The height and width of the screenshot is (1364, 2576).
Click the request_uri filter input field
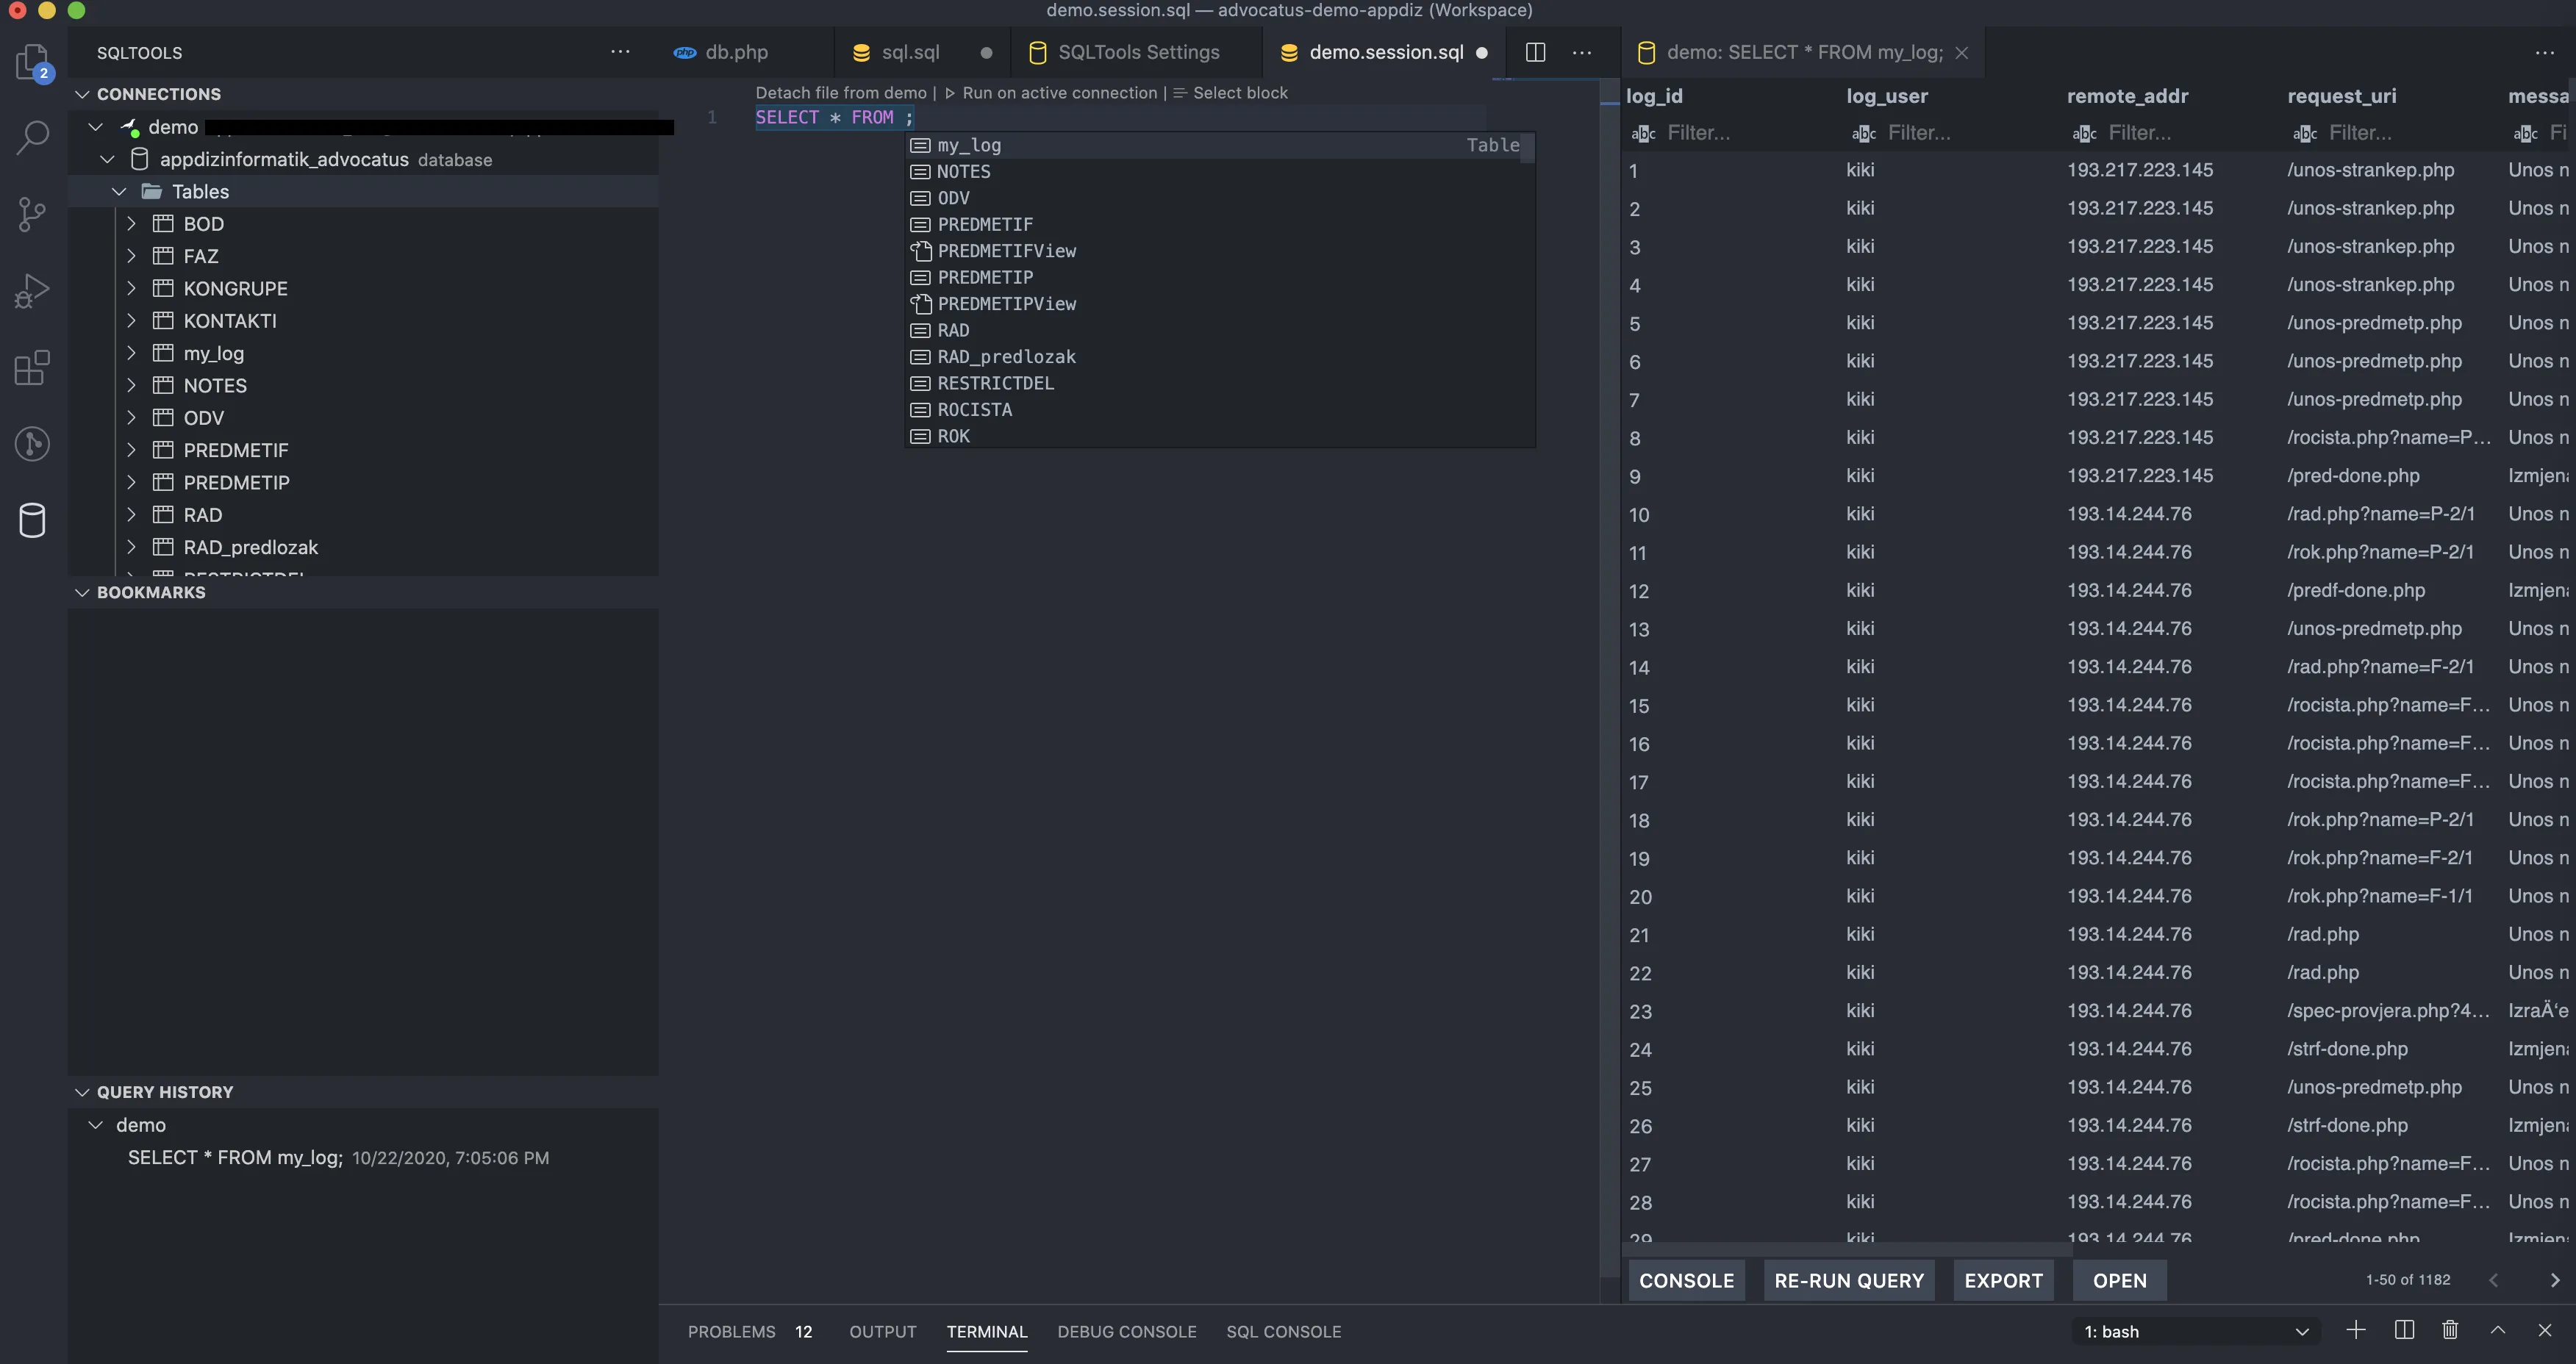2400,133
